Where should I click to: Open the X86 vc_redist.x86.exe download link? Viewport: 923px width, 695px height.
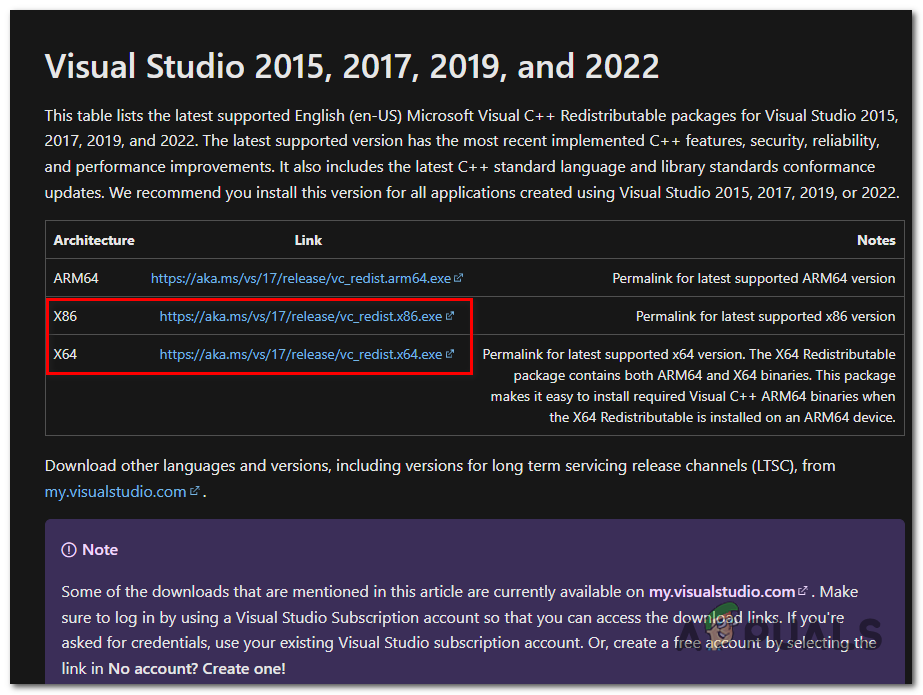[x=301, y=317]
